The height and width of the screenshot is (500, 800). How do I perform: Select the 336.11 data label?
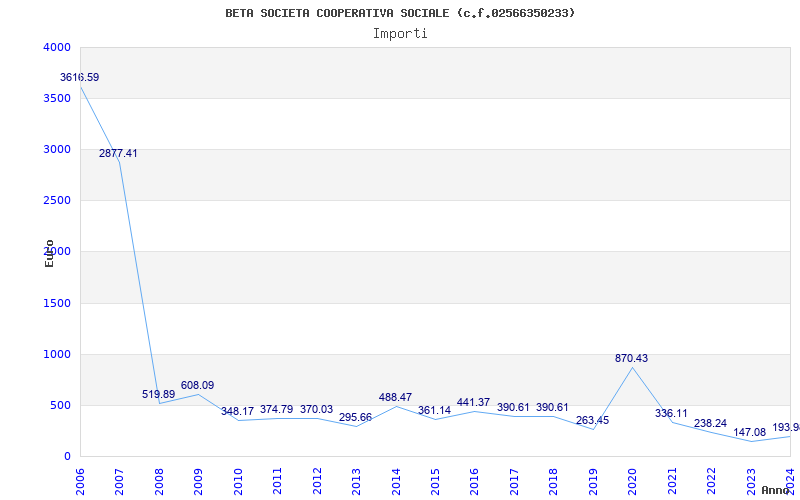tap(671, 413)
